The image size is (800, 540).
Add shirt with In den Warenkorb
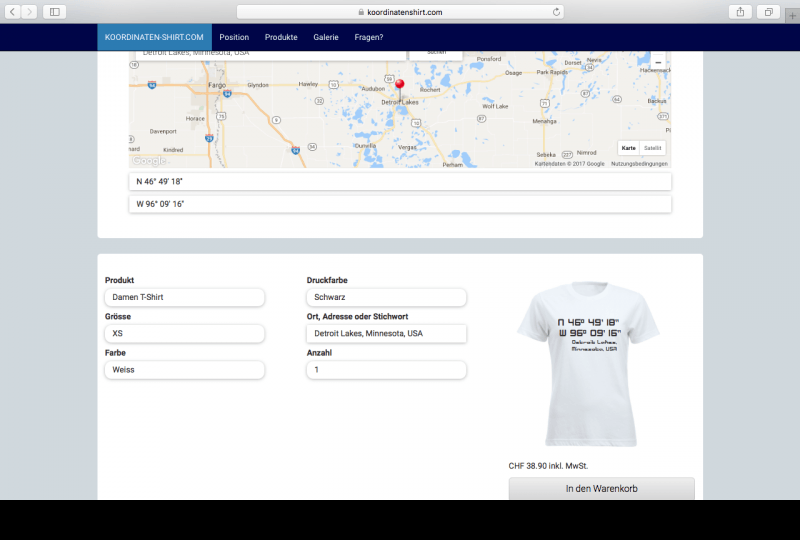pos(601,488)
